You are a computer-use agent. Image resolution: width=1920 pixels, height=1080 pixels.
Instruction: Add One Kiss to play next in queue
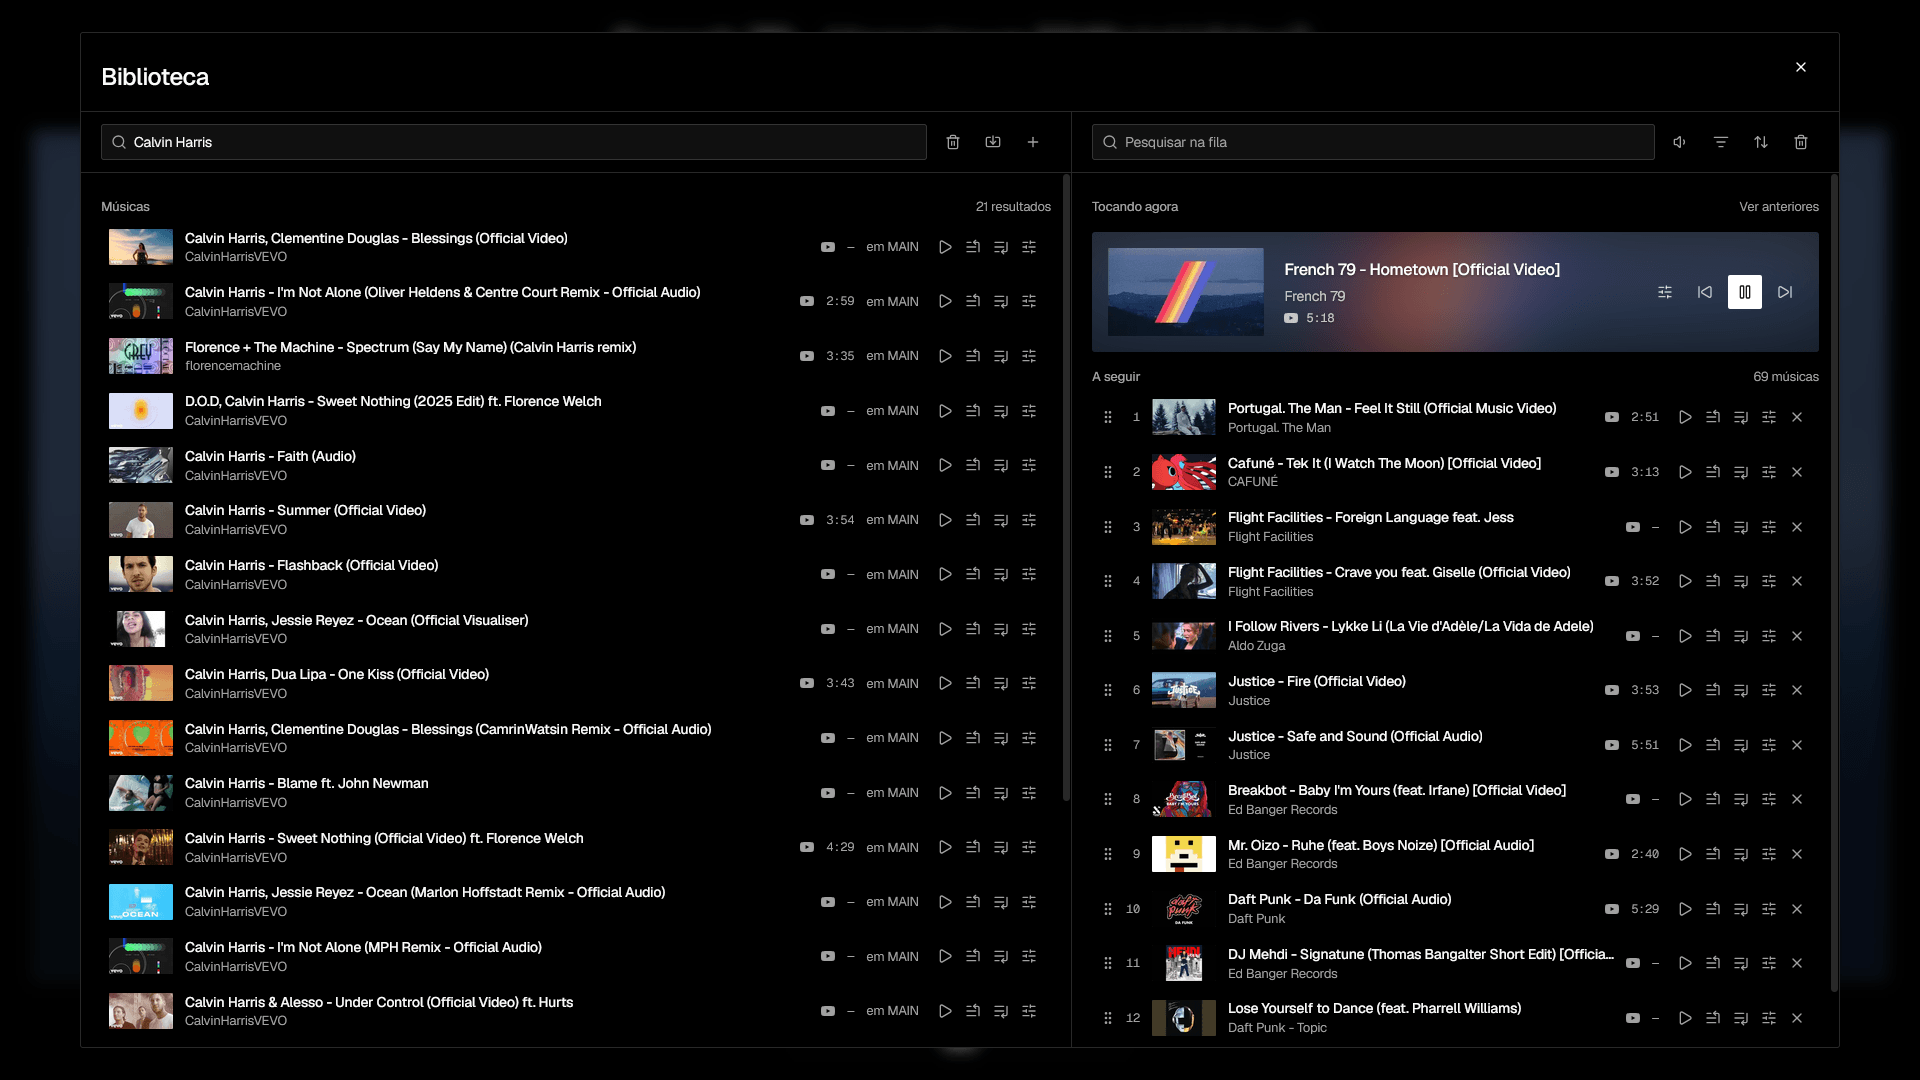pos(973,683)
